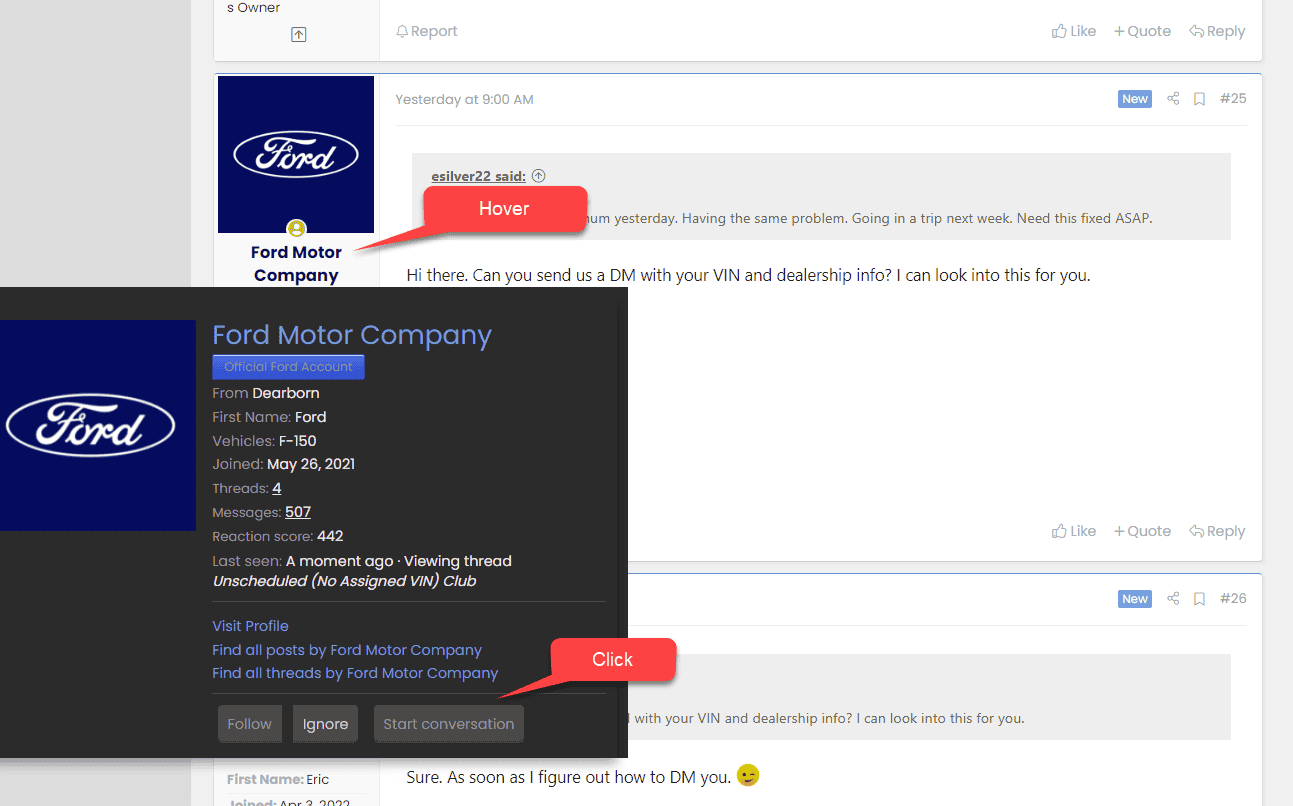
Task: Like post #25 from Ford Motor Company
Action: point(1074,531)
